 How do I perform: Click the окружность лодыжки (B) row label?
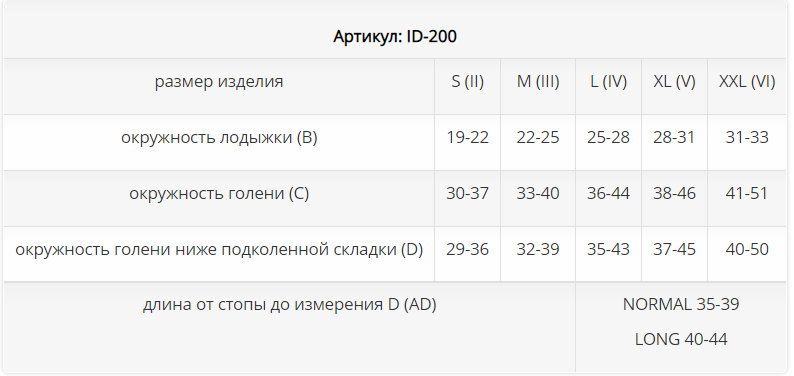(x=219, y=138)
